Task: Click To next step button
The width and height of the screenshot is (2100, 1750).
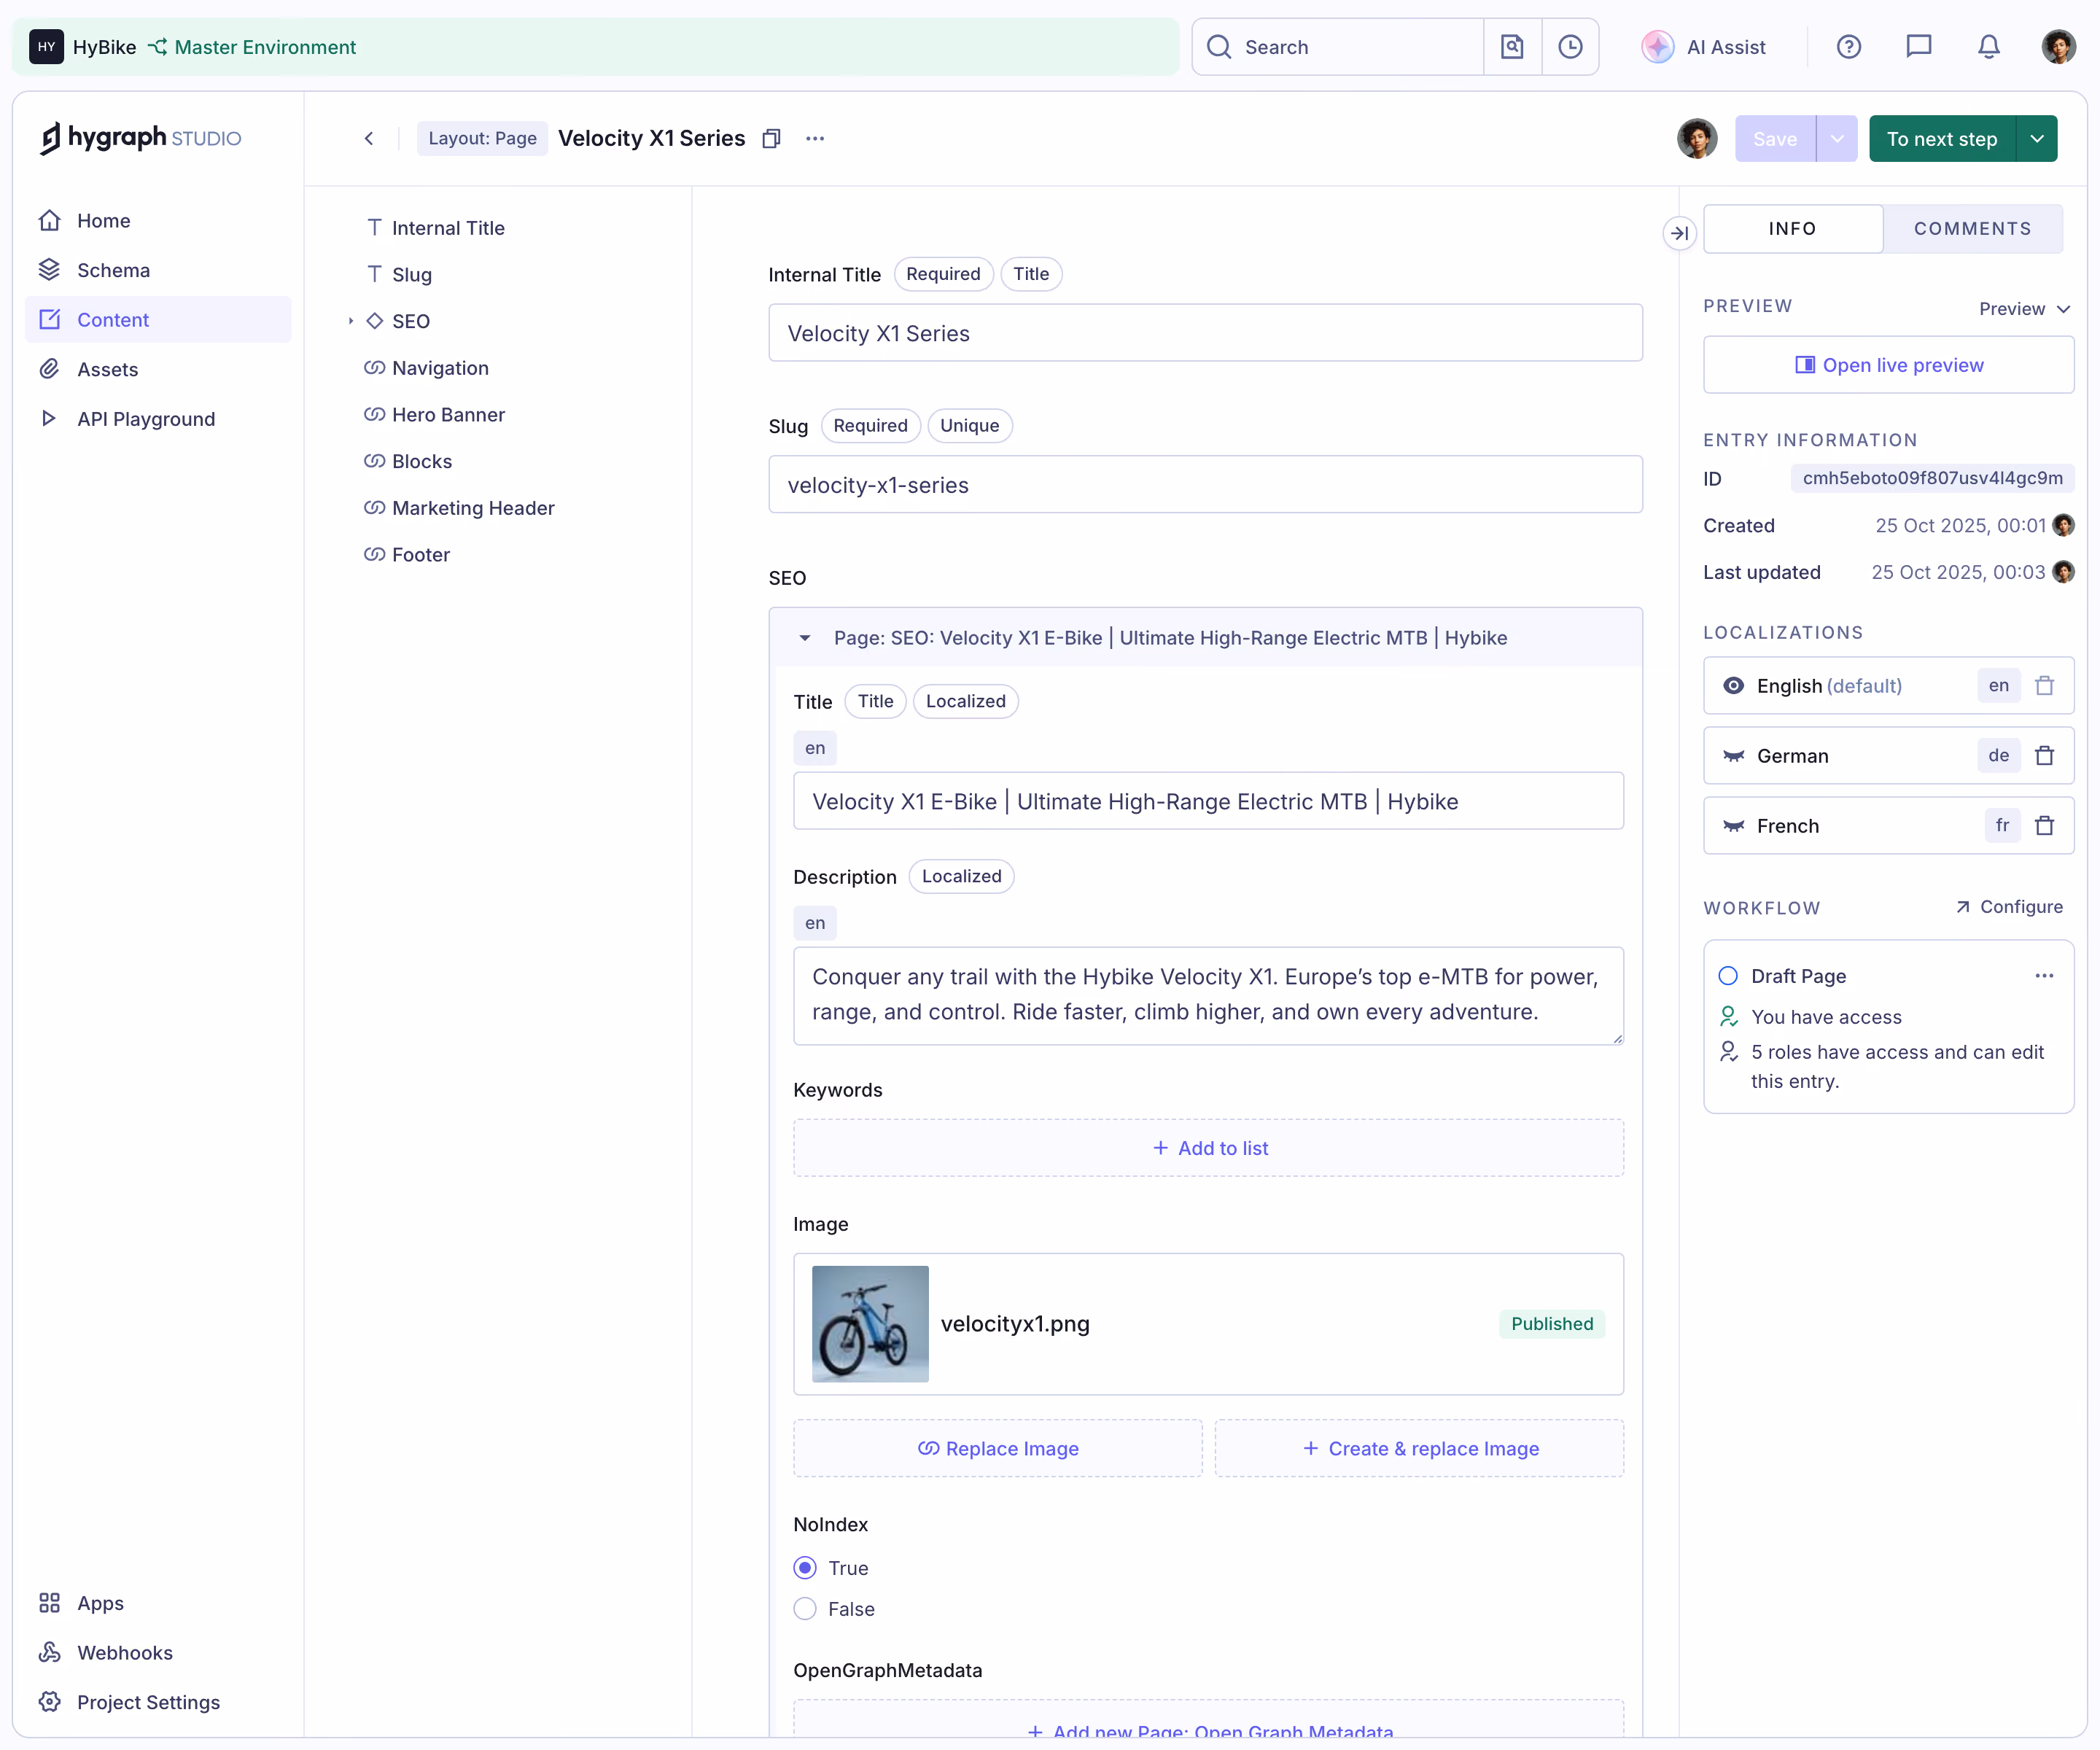Action: point(1942,139)
